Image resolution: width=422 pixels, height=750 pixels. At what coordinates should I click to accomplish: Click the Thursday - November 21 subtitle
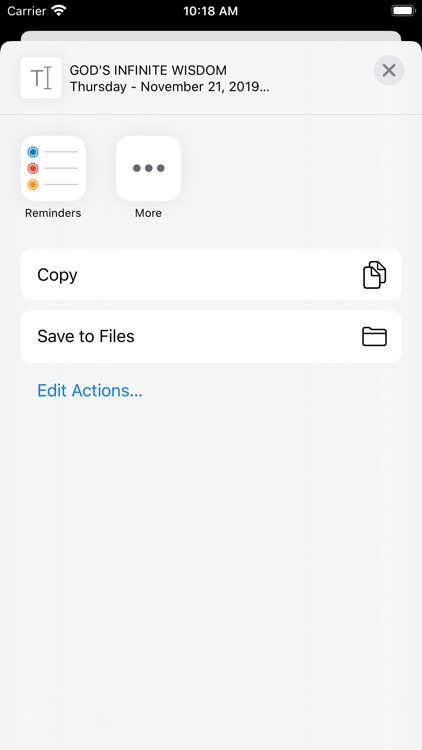[x=169, y=87]
